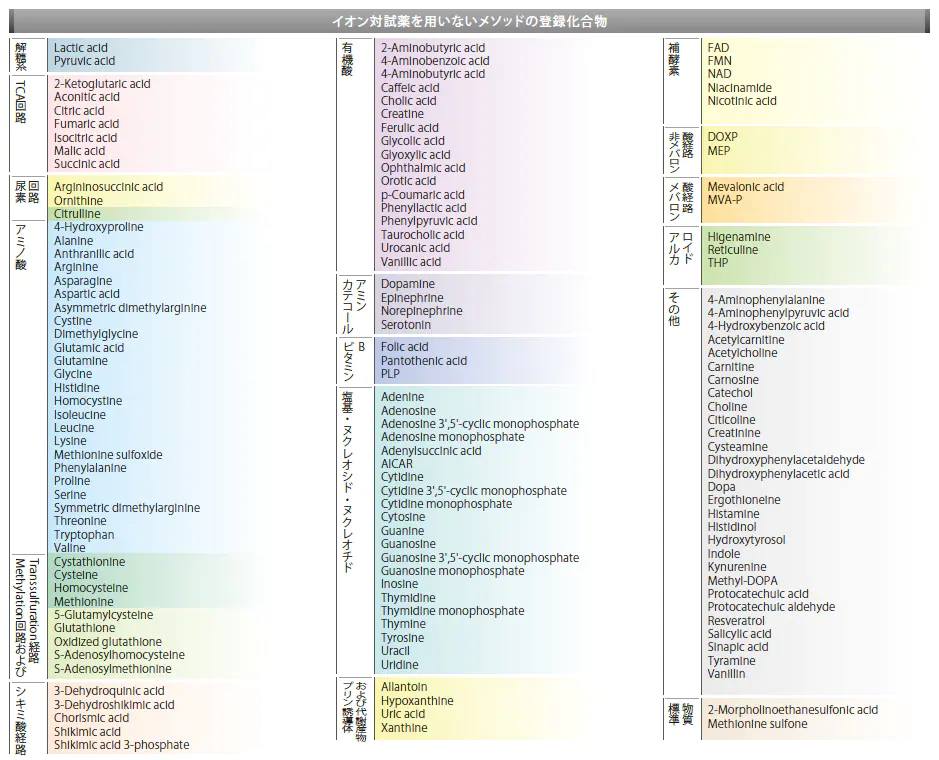
Task: Click Adenosine 3',5'-cyclic monophosphate
Action: [x=480, y=424]
